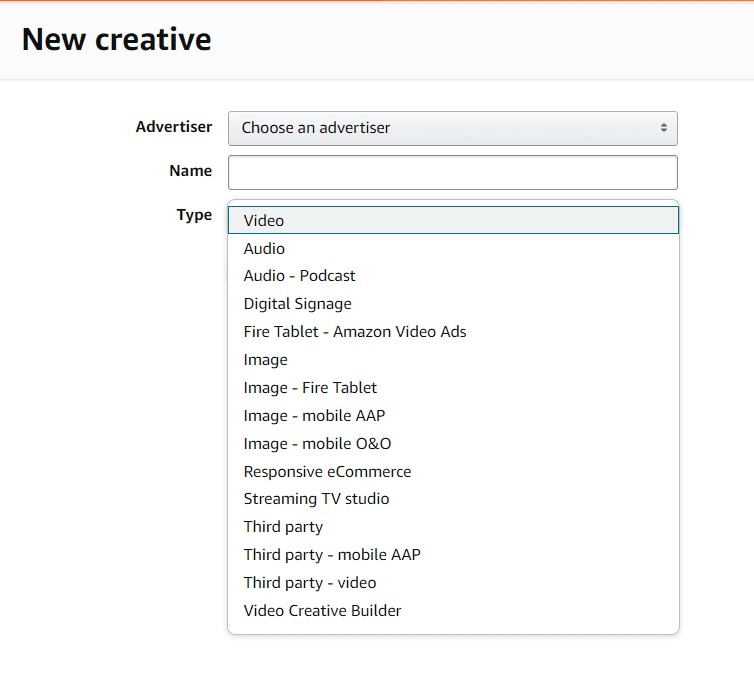Choose the Audio creative type
The height and width of the screenshot is (691, 754).
click(264, 249)
